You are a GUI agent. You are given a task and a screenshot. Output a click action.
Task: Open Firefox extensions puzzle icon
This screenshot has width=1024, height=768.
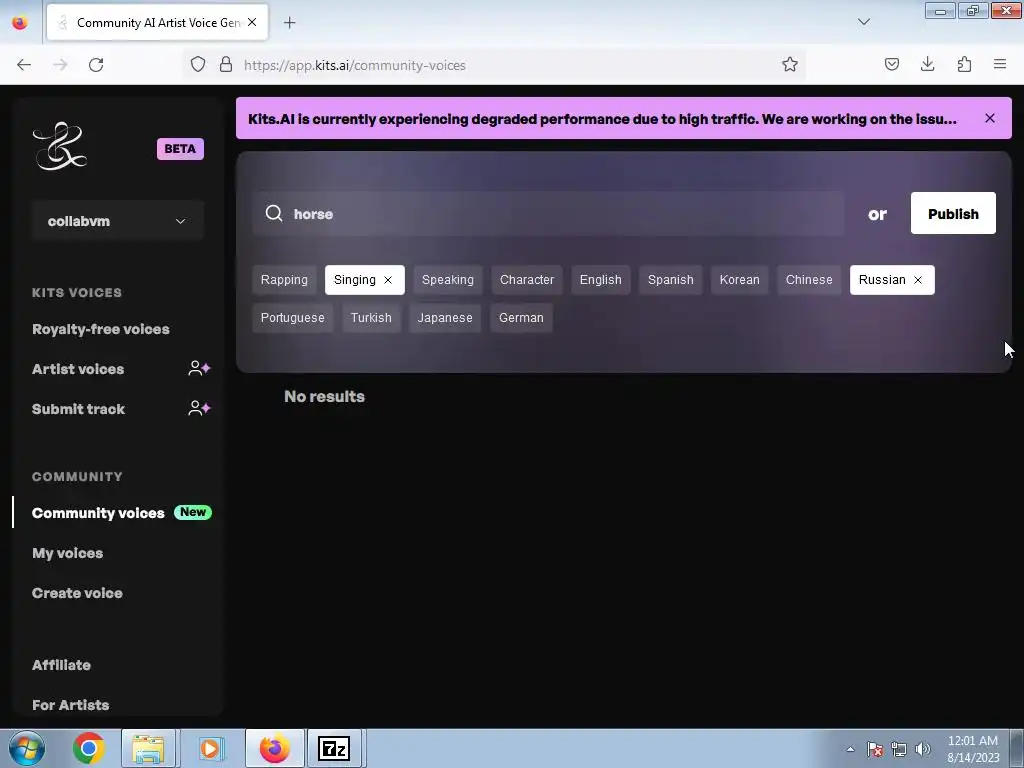(x=964, y=65)
